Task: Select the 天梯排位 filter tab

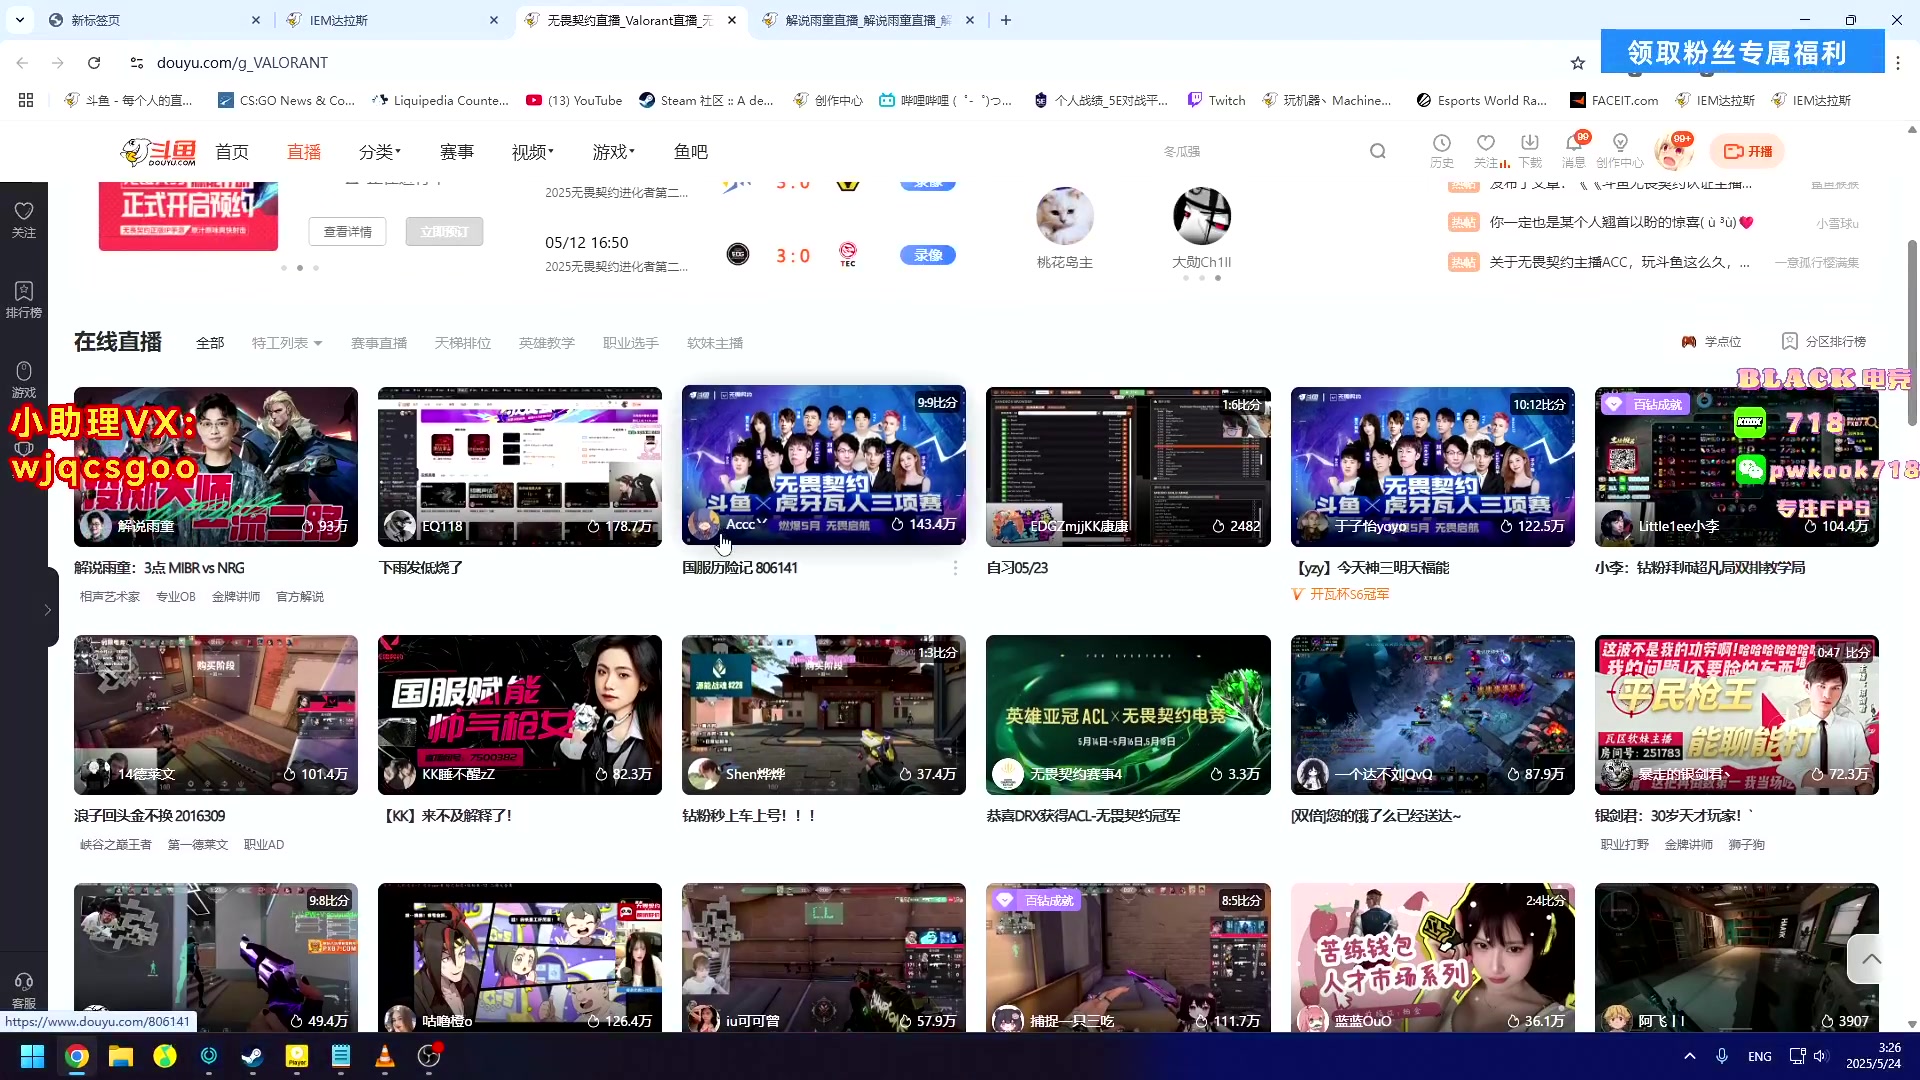Action: point(463,343)
